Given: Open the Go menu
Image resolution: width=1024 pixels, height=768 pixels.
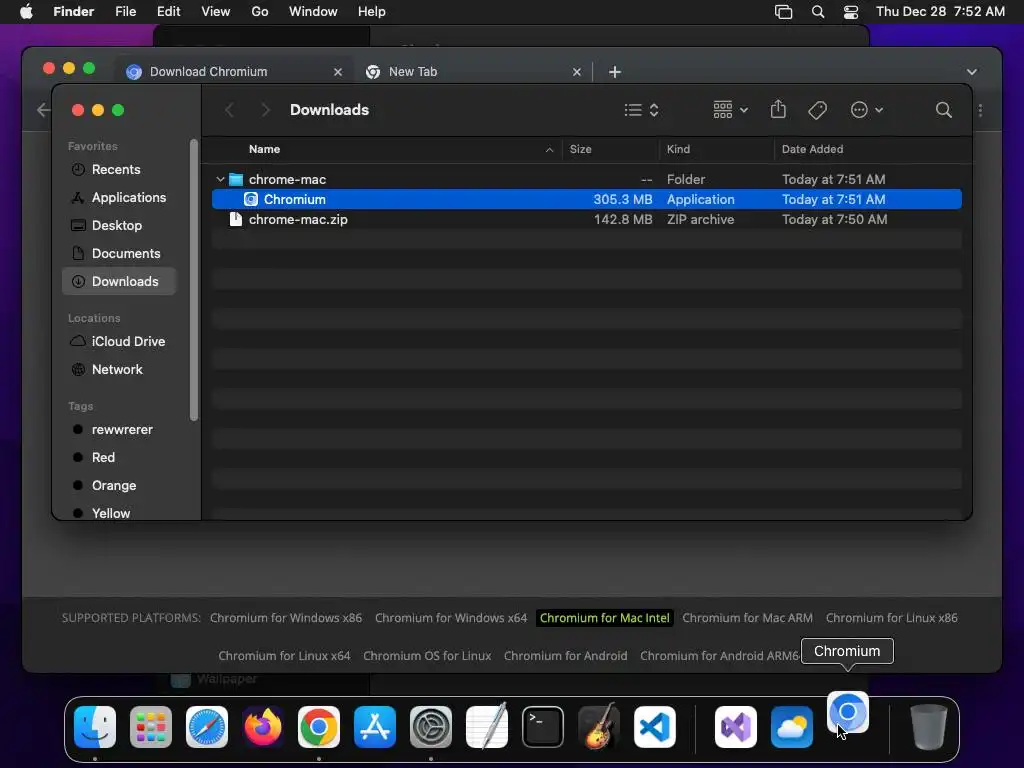Looking at the screenshot, I should 260,12.
